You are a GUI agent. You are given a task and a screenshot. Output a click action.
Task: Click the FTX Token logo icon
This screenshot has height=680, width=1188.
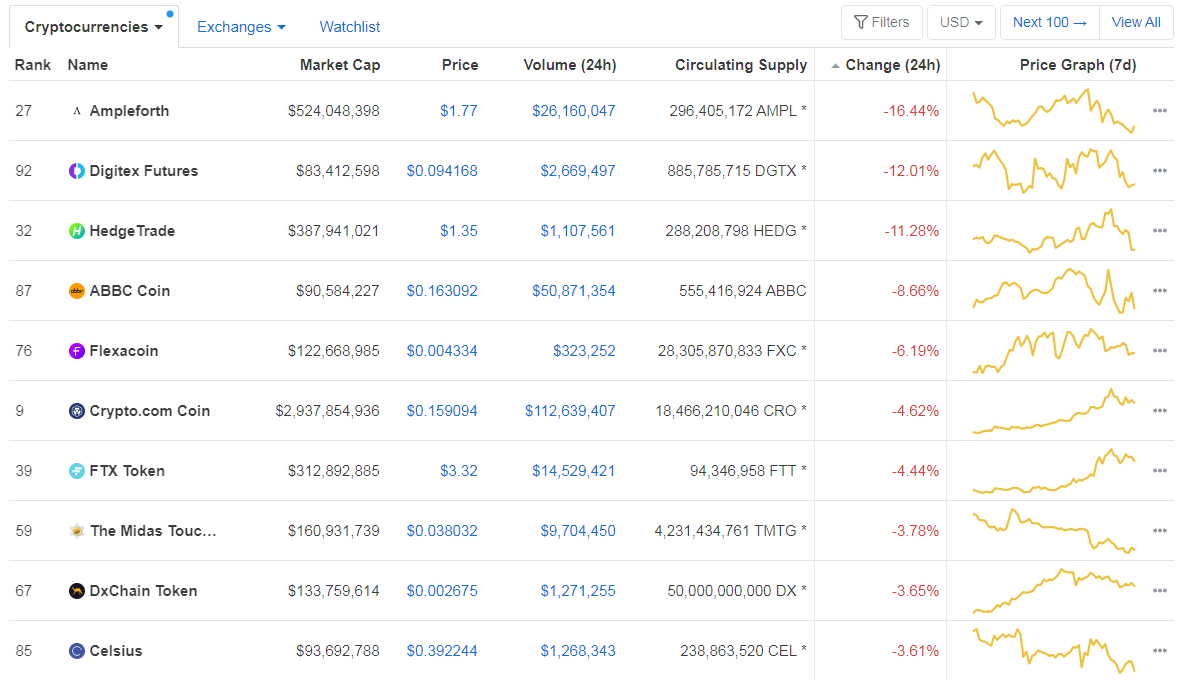77,471
